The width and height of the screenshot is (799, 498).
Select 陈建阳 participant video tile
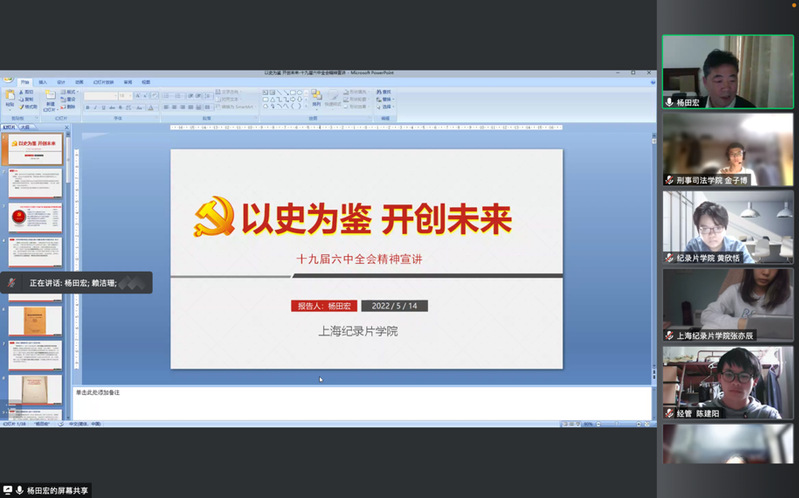[727, 382]
